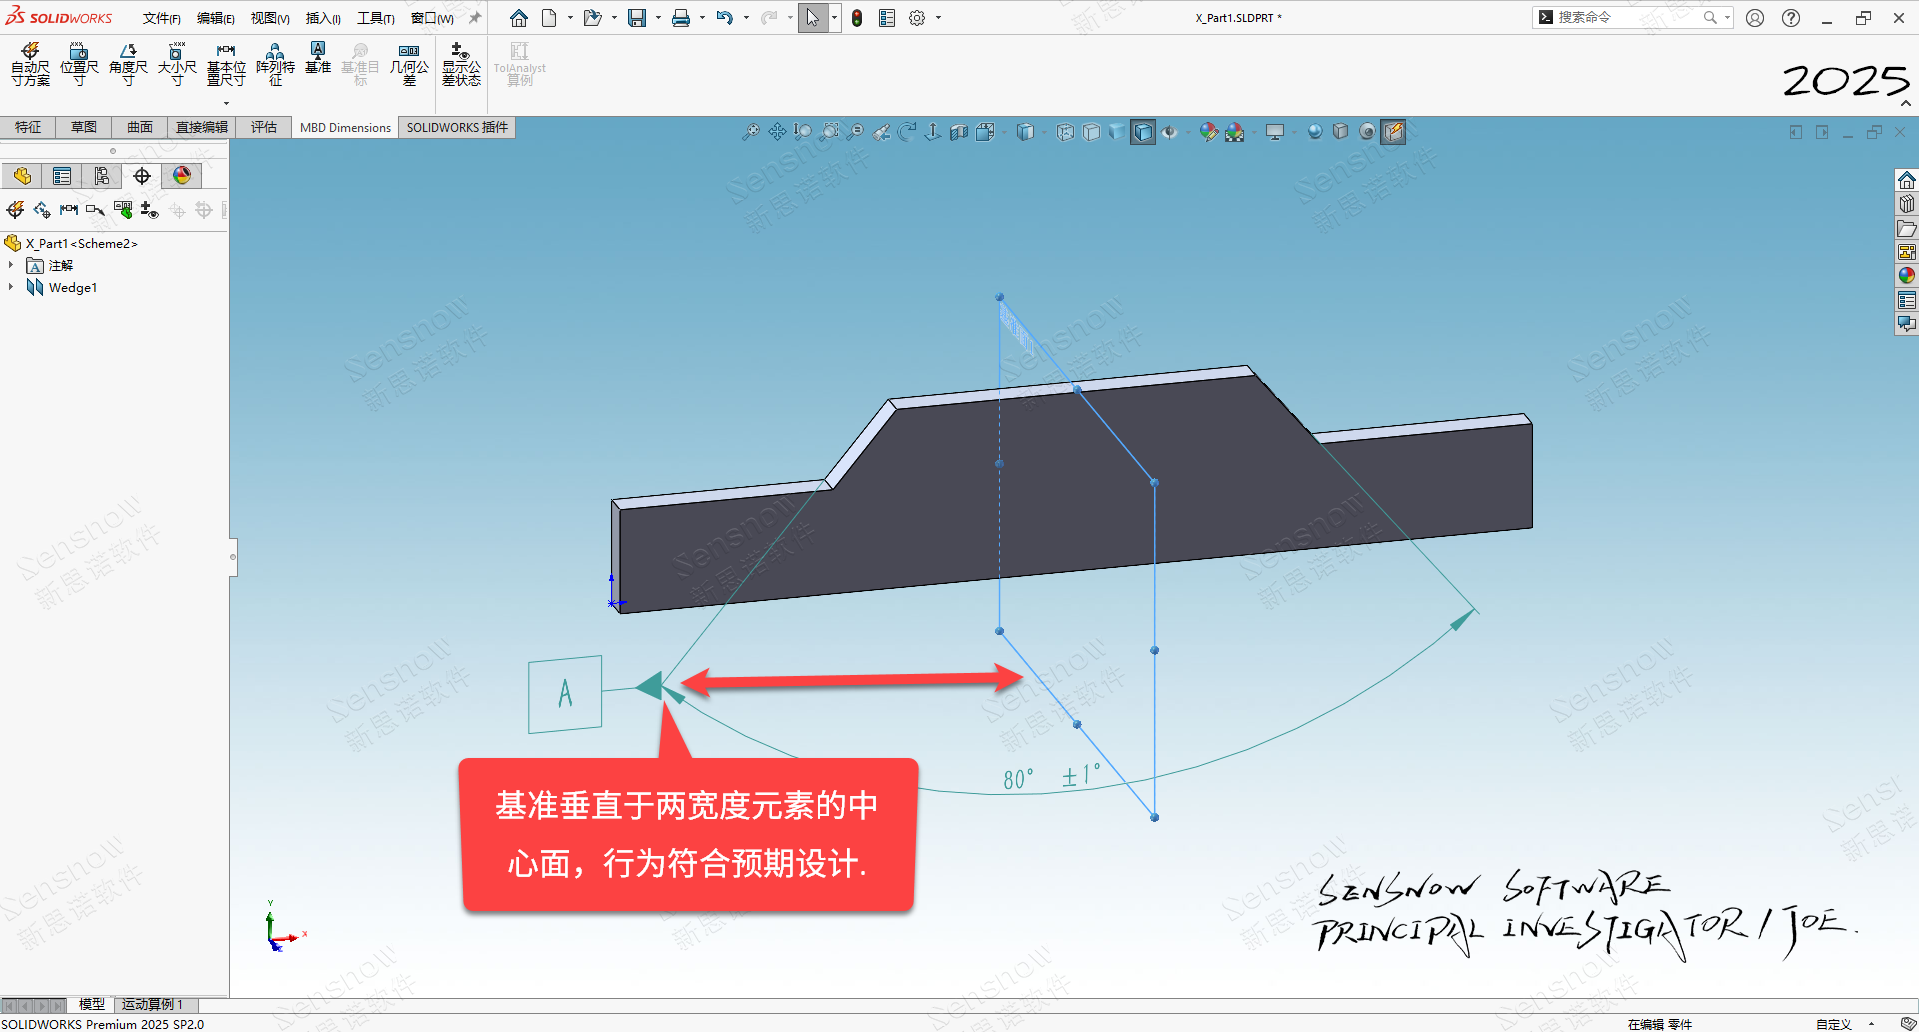Image resolution: width=1919 pixels, height=1032 pixels.
Task: Click the Zoom to Fit view icon
Action: [x=751, y=132]
